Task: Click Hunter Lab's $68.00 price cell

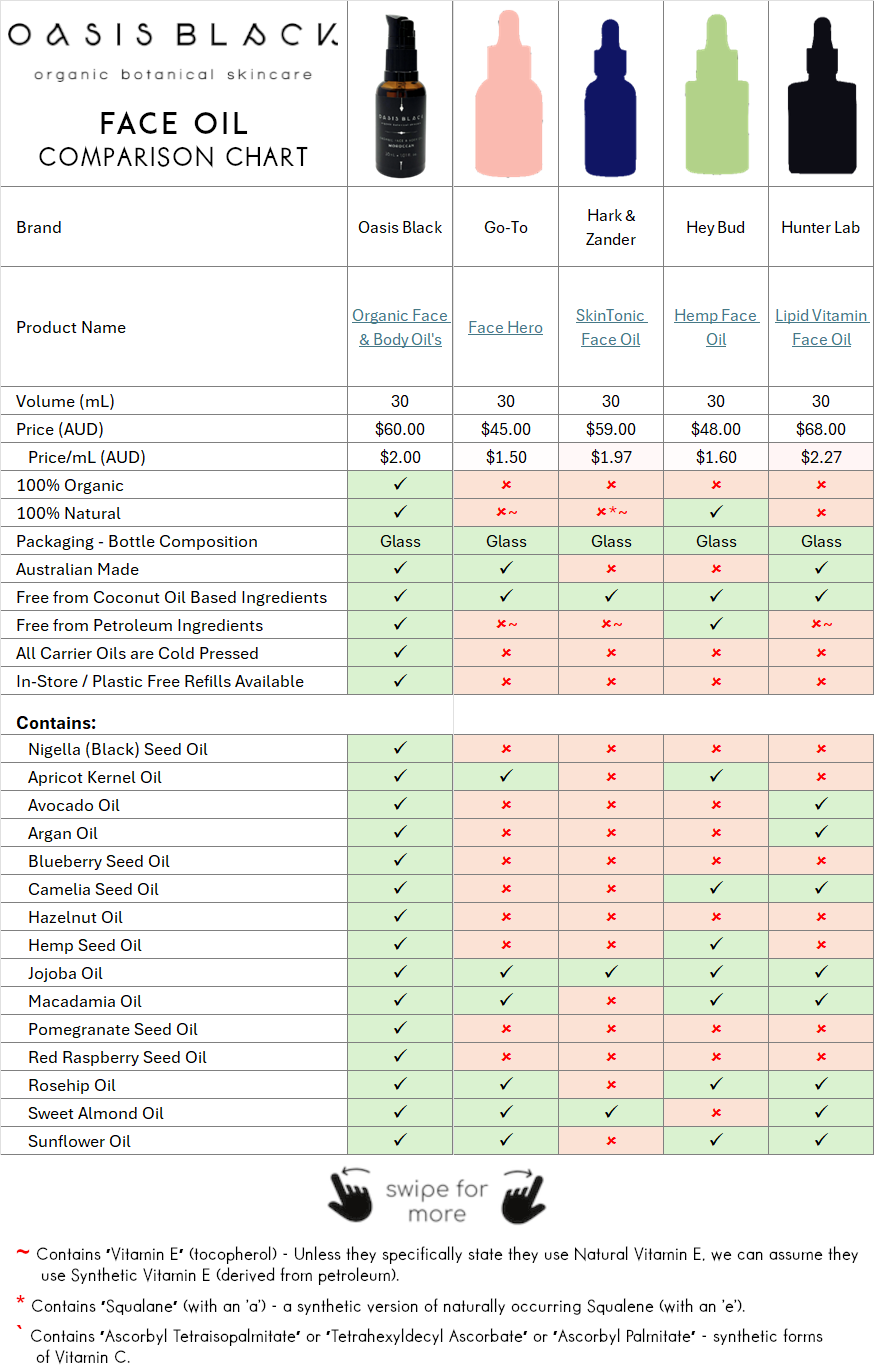Action: (x=821, y=429)
